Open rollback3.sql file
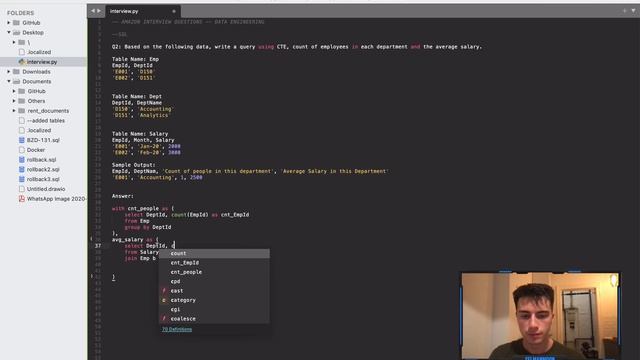 coord(43,179)
